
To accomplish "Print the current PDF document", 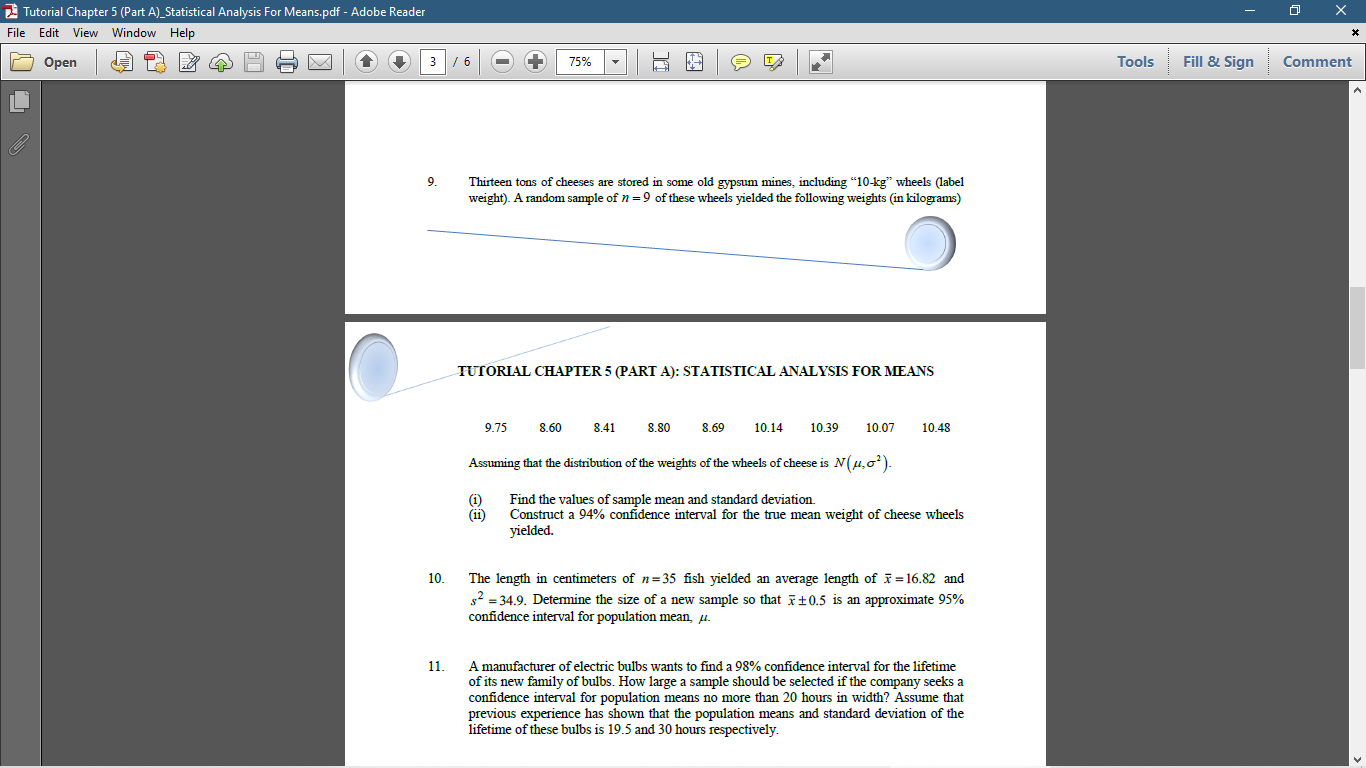I will tap(287, 61).
